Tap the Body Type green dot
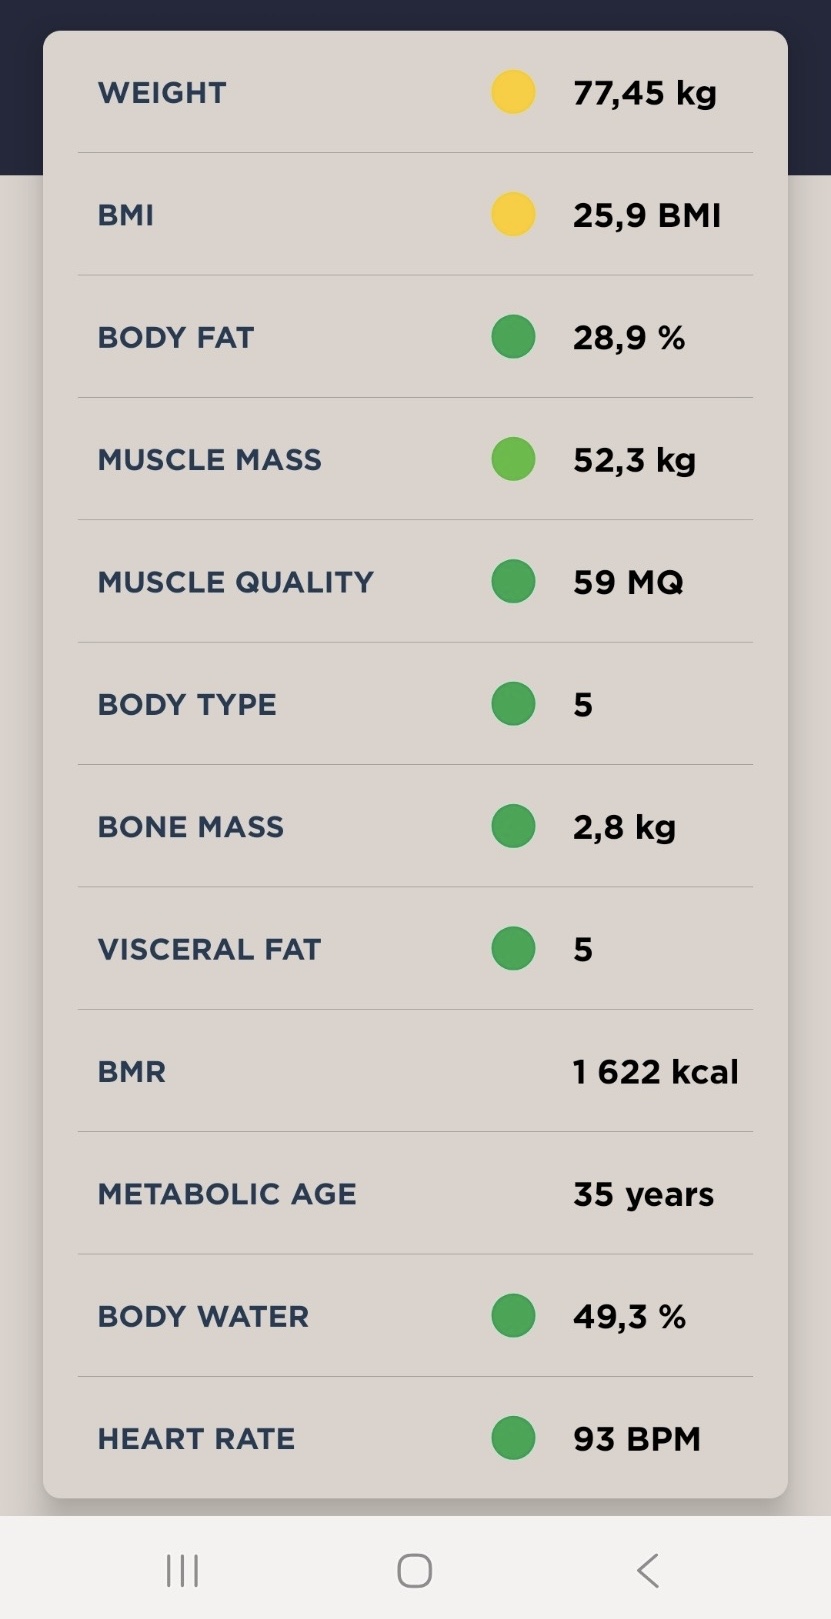831x1619 pixels. [513, 704]
